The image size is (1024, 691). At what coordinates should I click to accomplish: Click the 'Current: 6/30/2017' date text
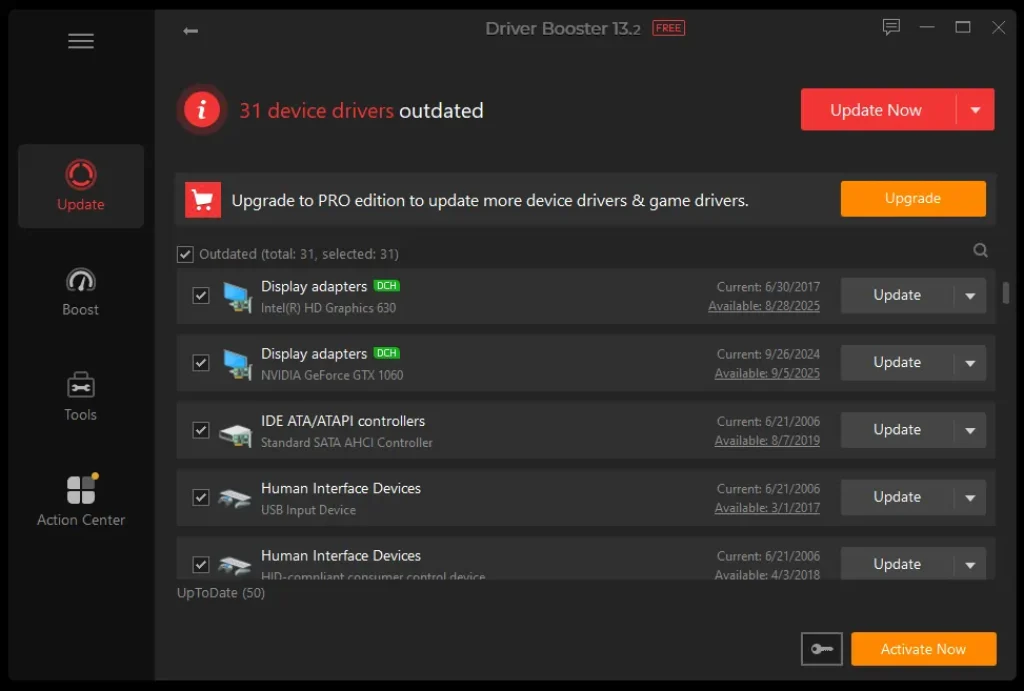(x=768, y=287)
